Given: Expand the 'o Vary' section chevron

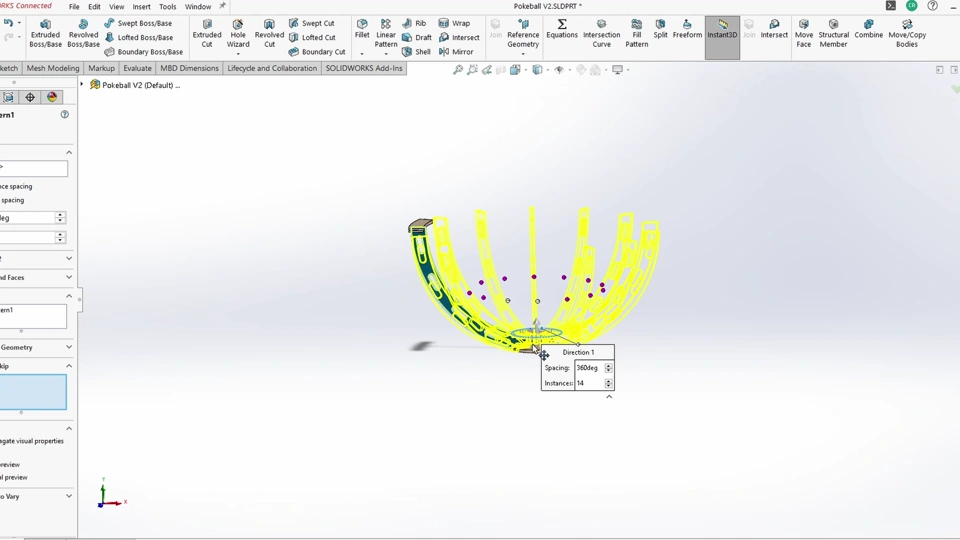Looking at the screenshot, I should click(69, 497).
